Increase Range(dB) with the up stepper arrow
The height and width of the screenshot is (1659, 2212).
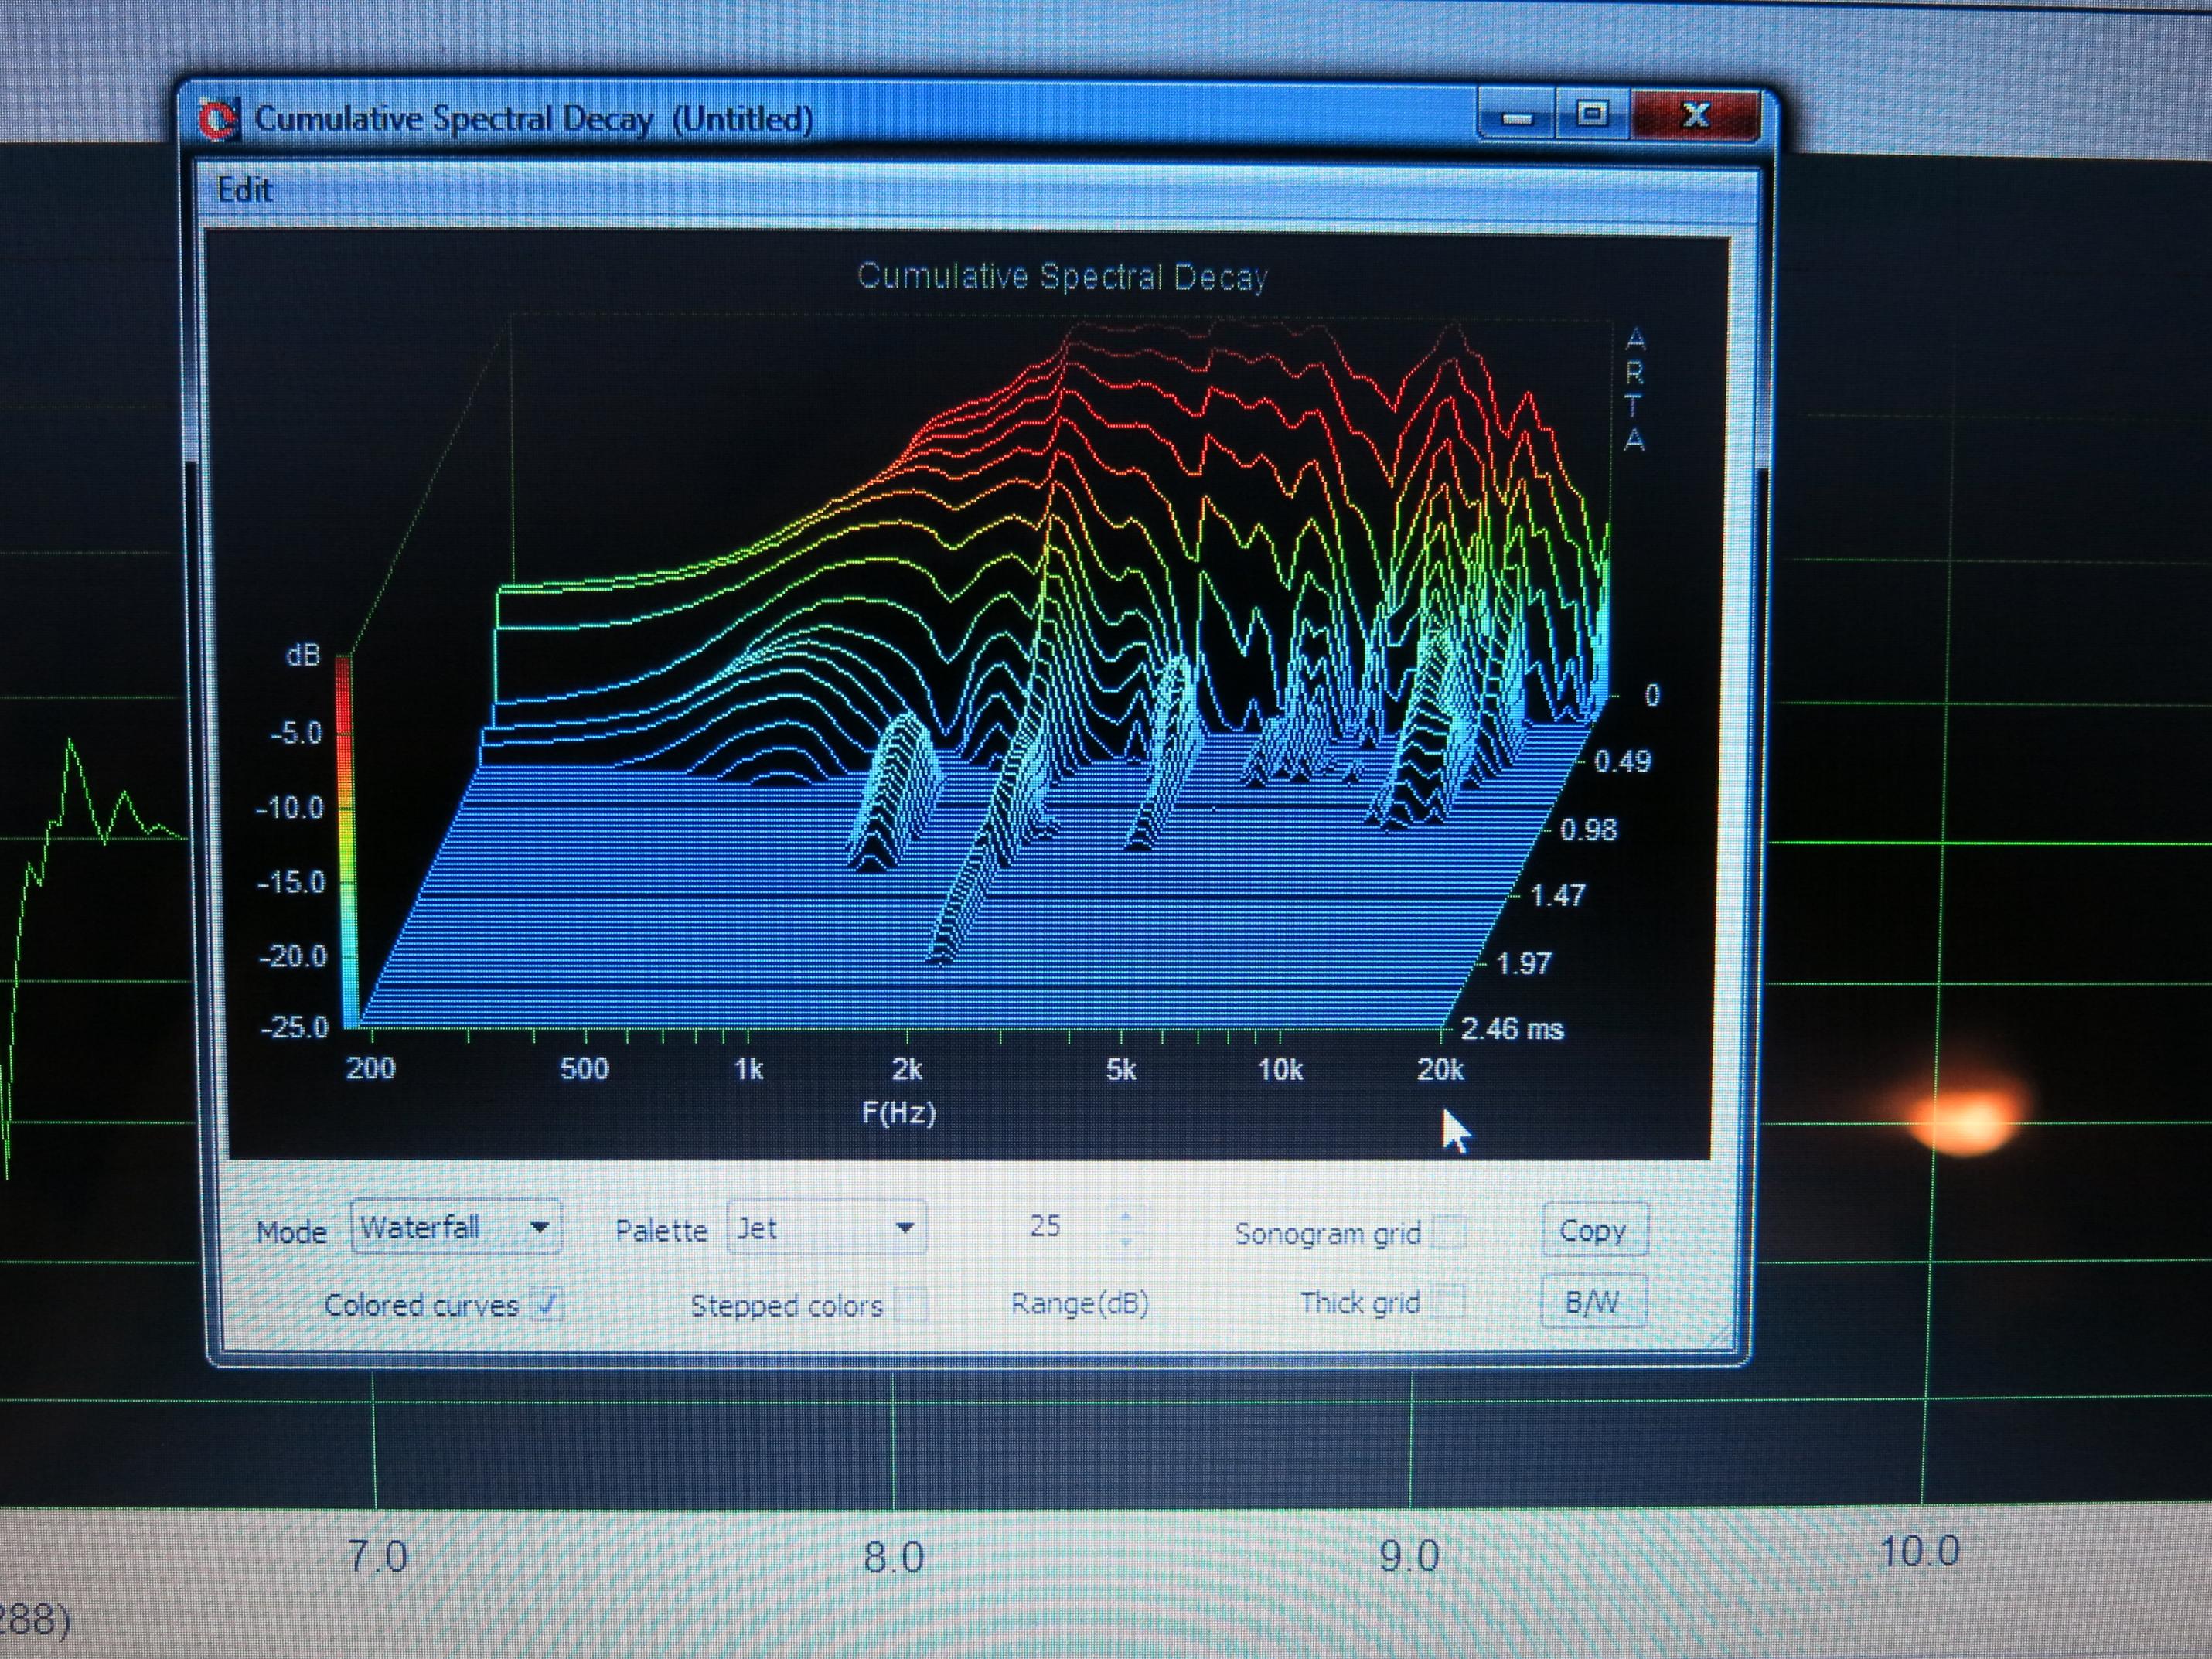[x=1126, y=1215]
